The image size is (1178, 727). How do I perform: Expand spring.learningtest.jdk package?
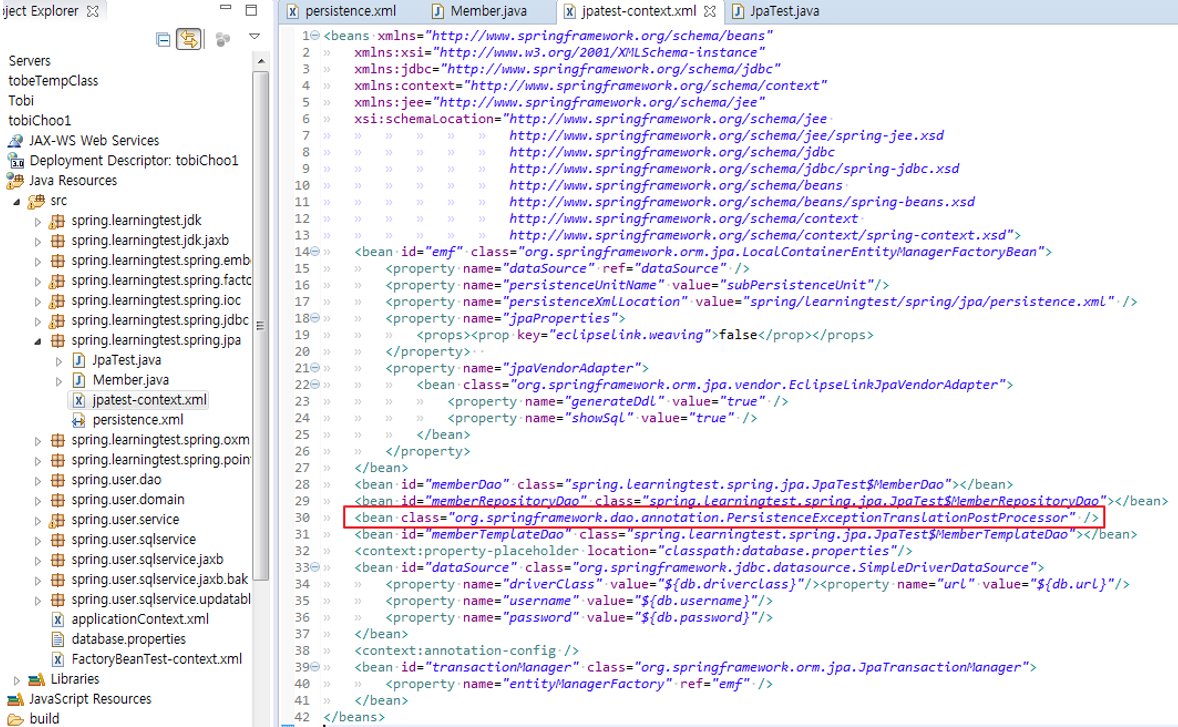(x=38, y=222)
